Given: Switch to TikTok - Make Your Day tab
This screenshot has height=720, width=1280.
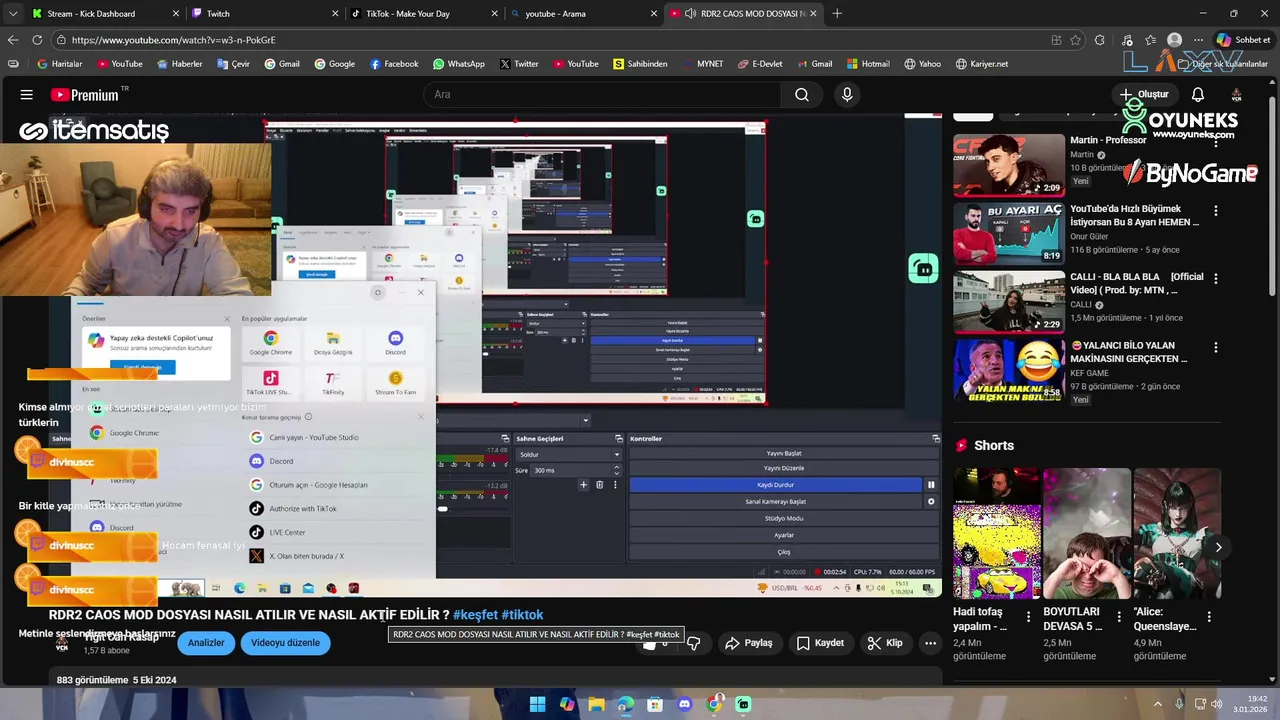Looking at the screenshot, I should point(424,14).
